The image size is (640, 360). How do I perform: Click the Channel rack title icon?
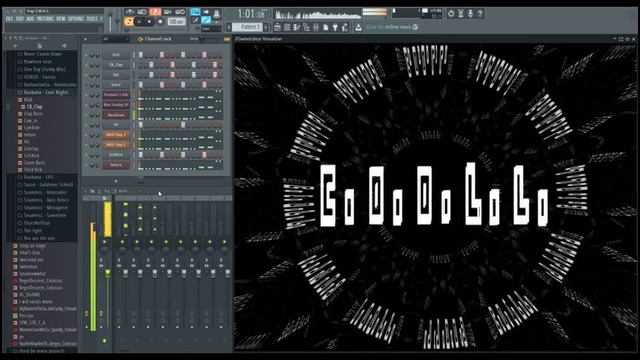tap(140, 39)
